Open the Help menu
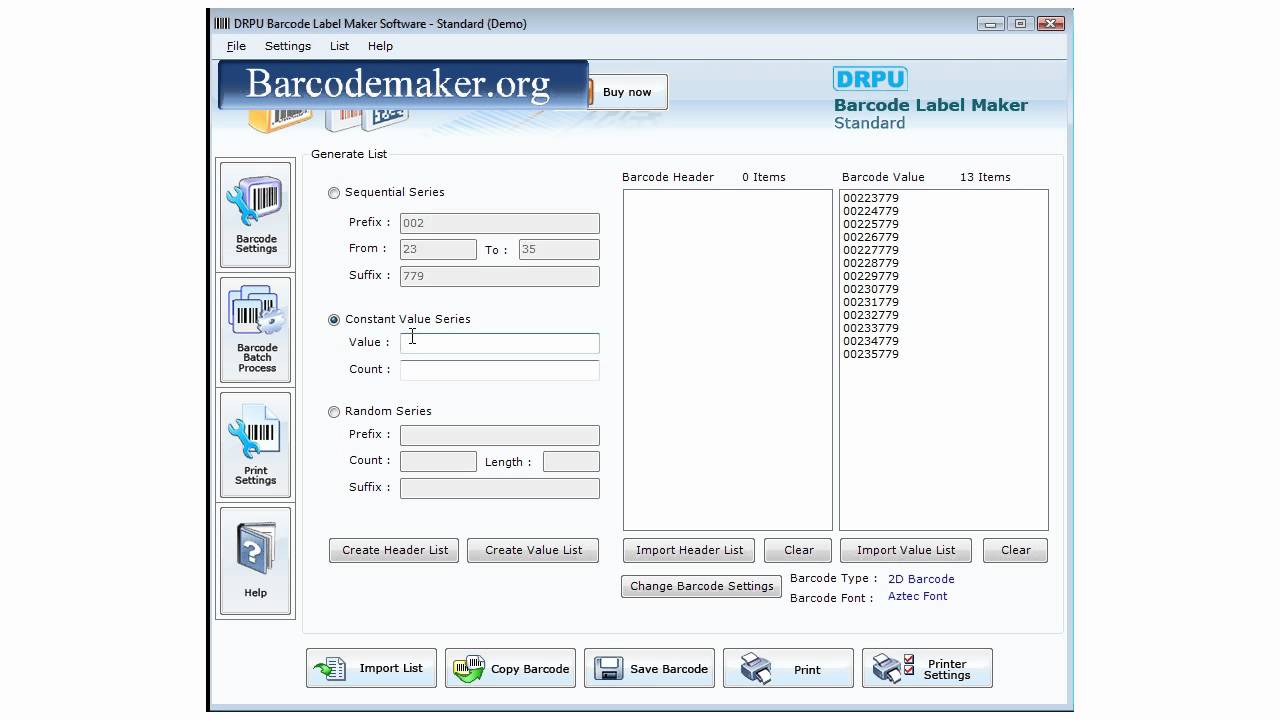Screen dimensions: 1280x720 pos(380,46)
